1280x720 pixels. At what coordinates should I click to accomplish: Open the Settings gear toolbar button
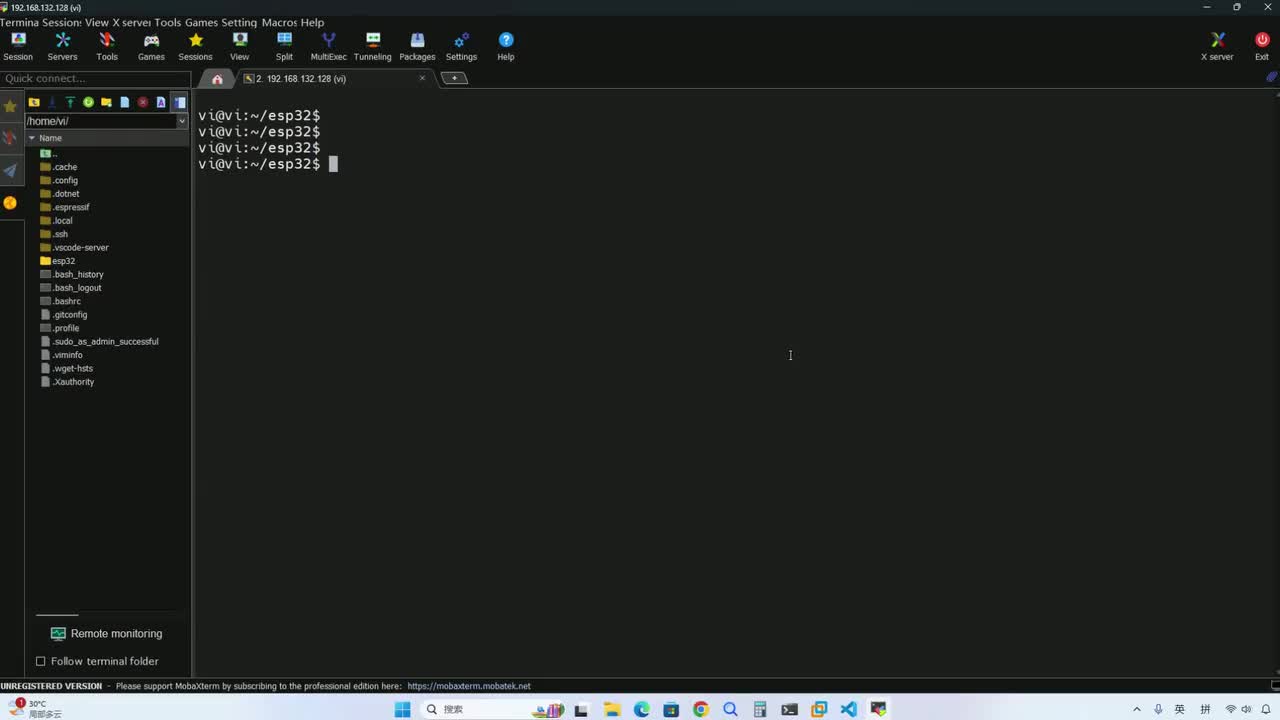461,46
